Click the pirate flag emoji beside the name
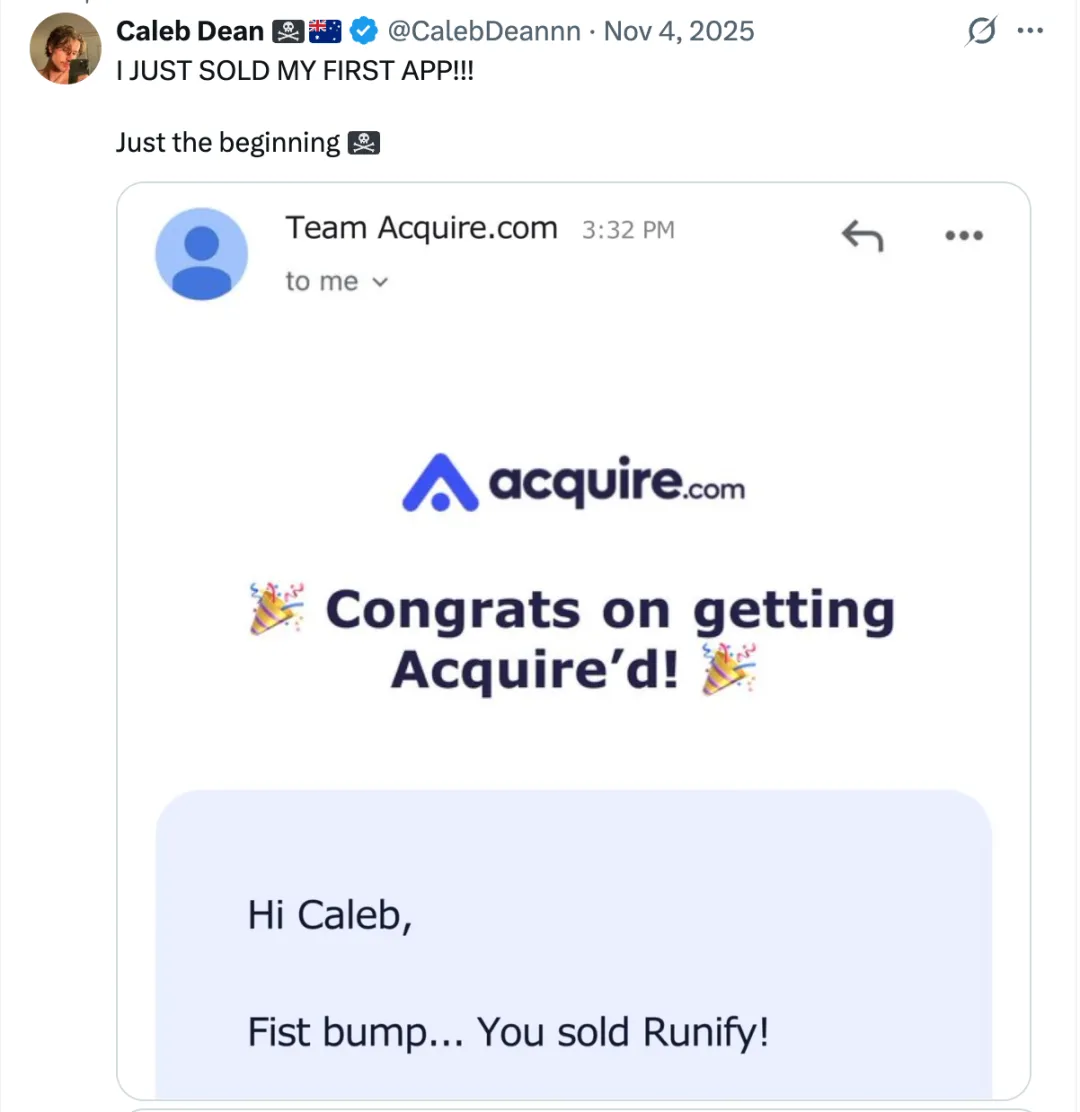This screenshot has width=1080, height=1112. 287,32
